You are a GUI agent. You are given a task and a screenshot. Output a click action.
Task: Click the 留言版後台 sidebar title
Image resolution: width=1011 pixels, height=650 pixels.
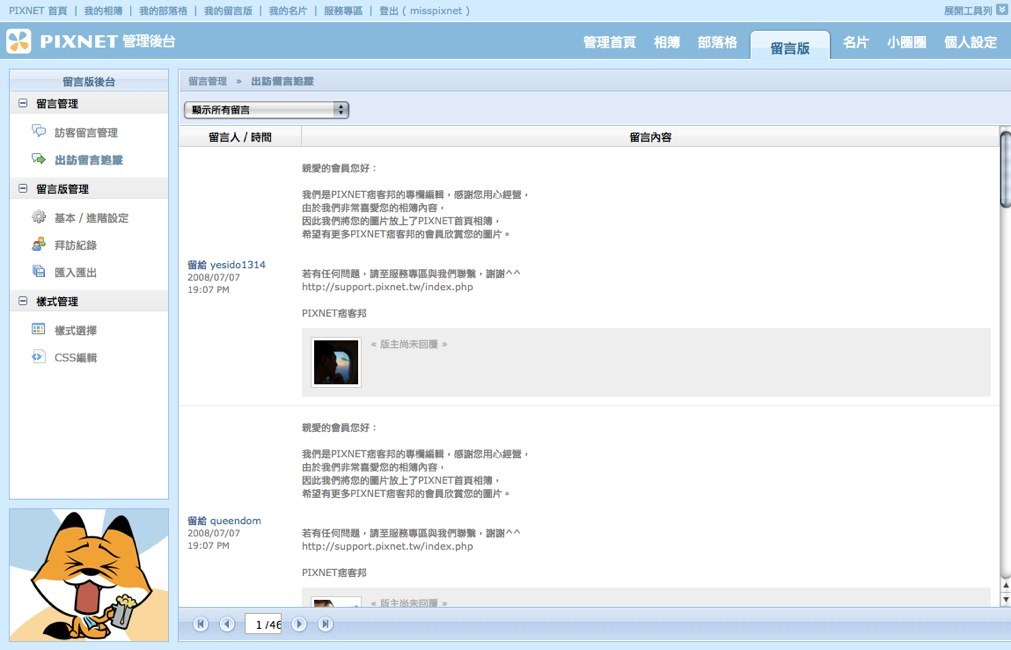[89, 81]
